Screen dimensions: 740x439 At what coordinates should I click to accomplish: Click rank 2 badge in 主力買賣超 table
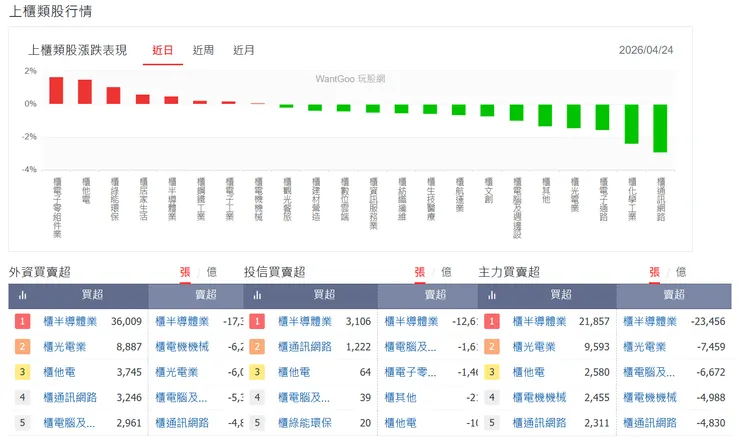tap(492, 347)
